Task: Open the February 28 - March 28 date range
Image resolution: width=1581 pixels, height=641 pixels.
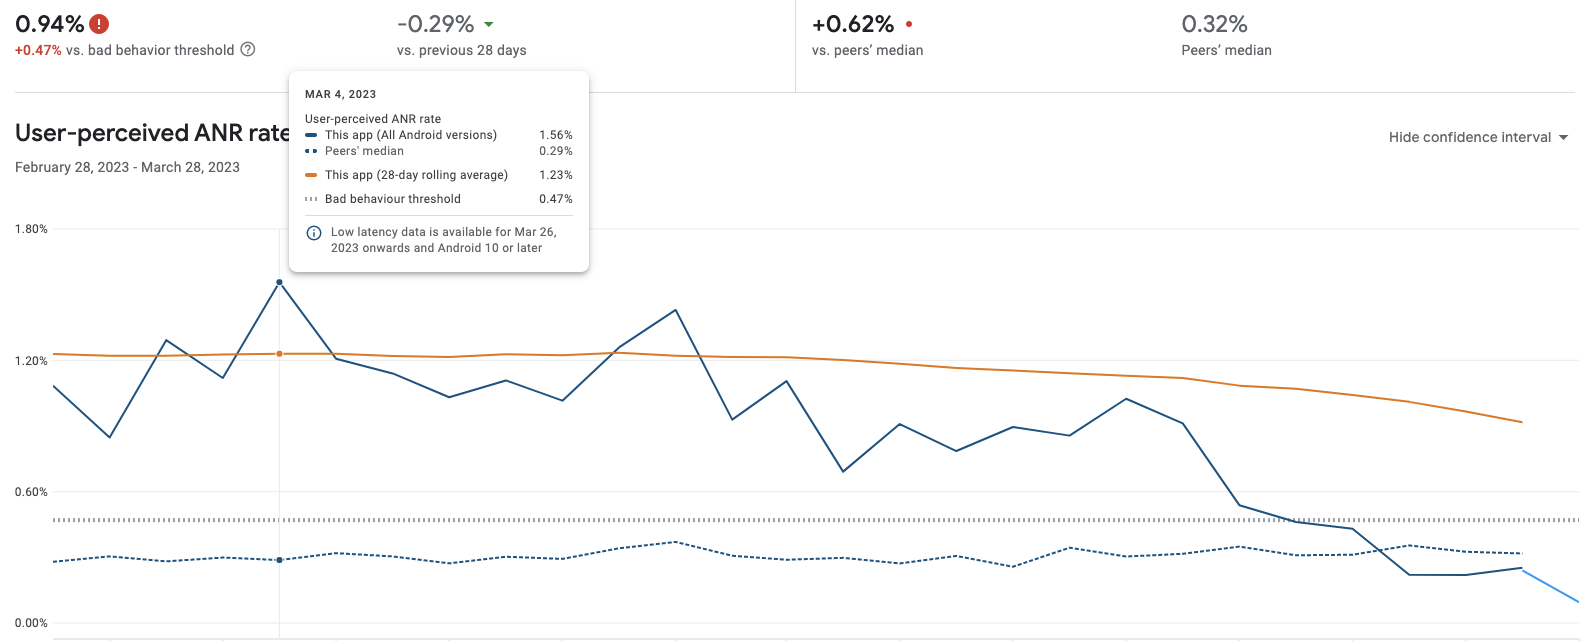Action: pyautogui.click(x=126, y=167)
